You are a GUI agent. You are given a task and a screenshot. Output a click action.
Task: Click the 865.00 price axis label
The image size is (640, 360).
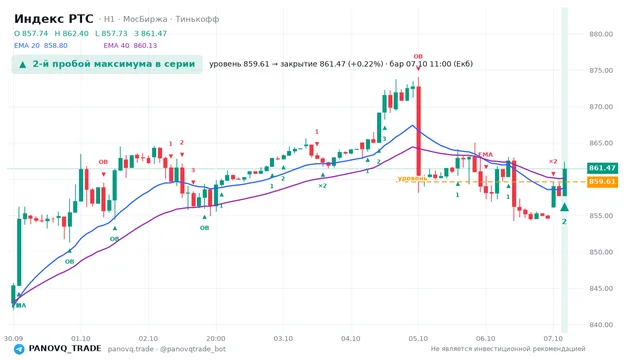(601, 143)
